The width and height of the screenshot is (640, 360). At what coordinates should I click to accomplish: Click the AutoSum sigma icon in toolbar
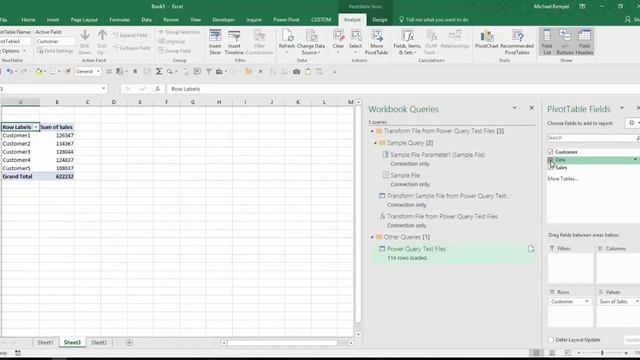(159, 71)
